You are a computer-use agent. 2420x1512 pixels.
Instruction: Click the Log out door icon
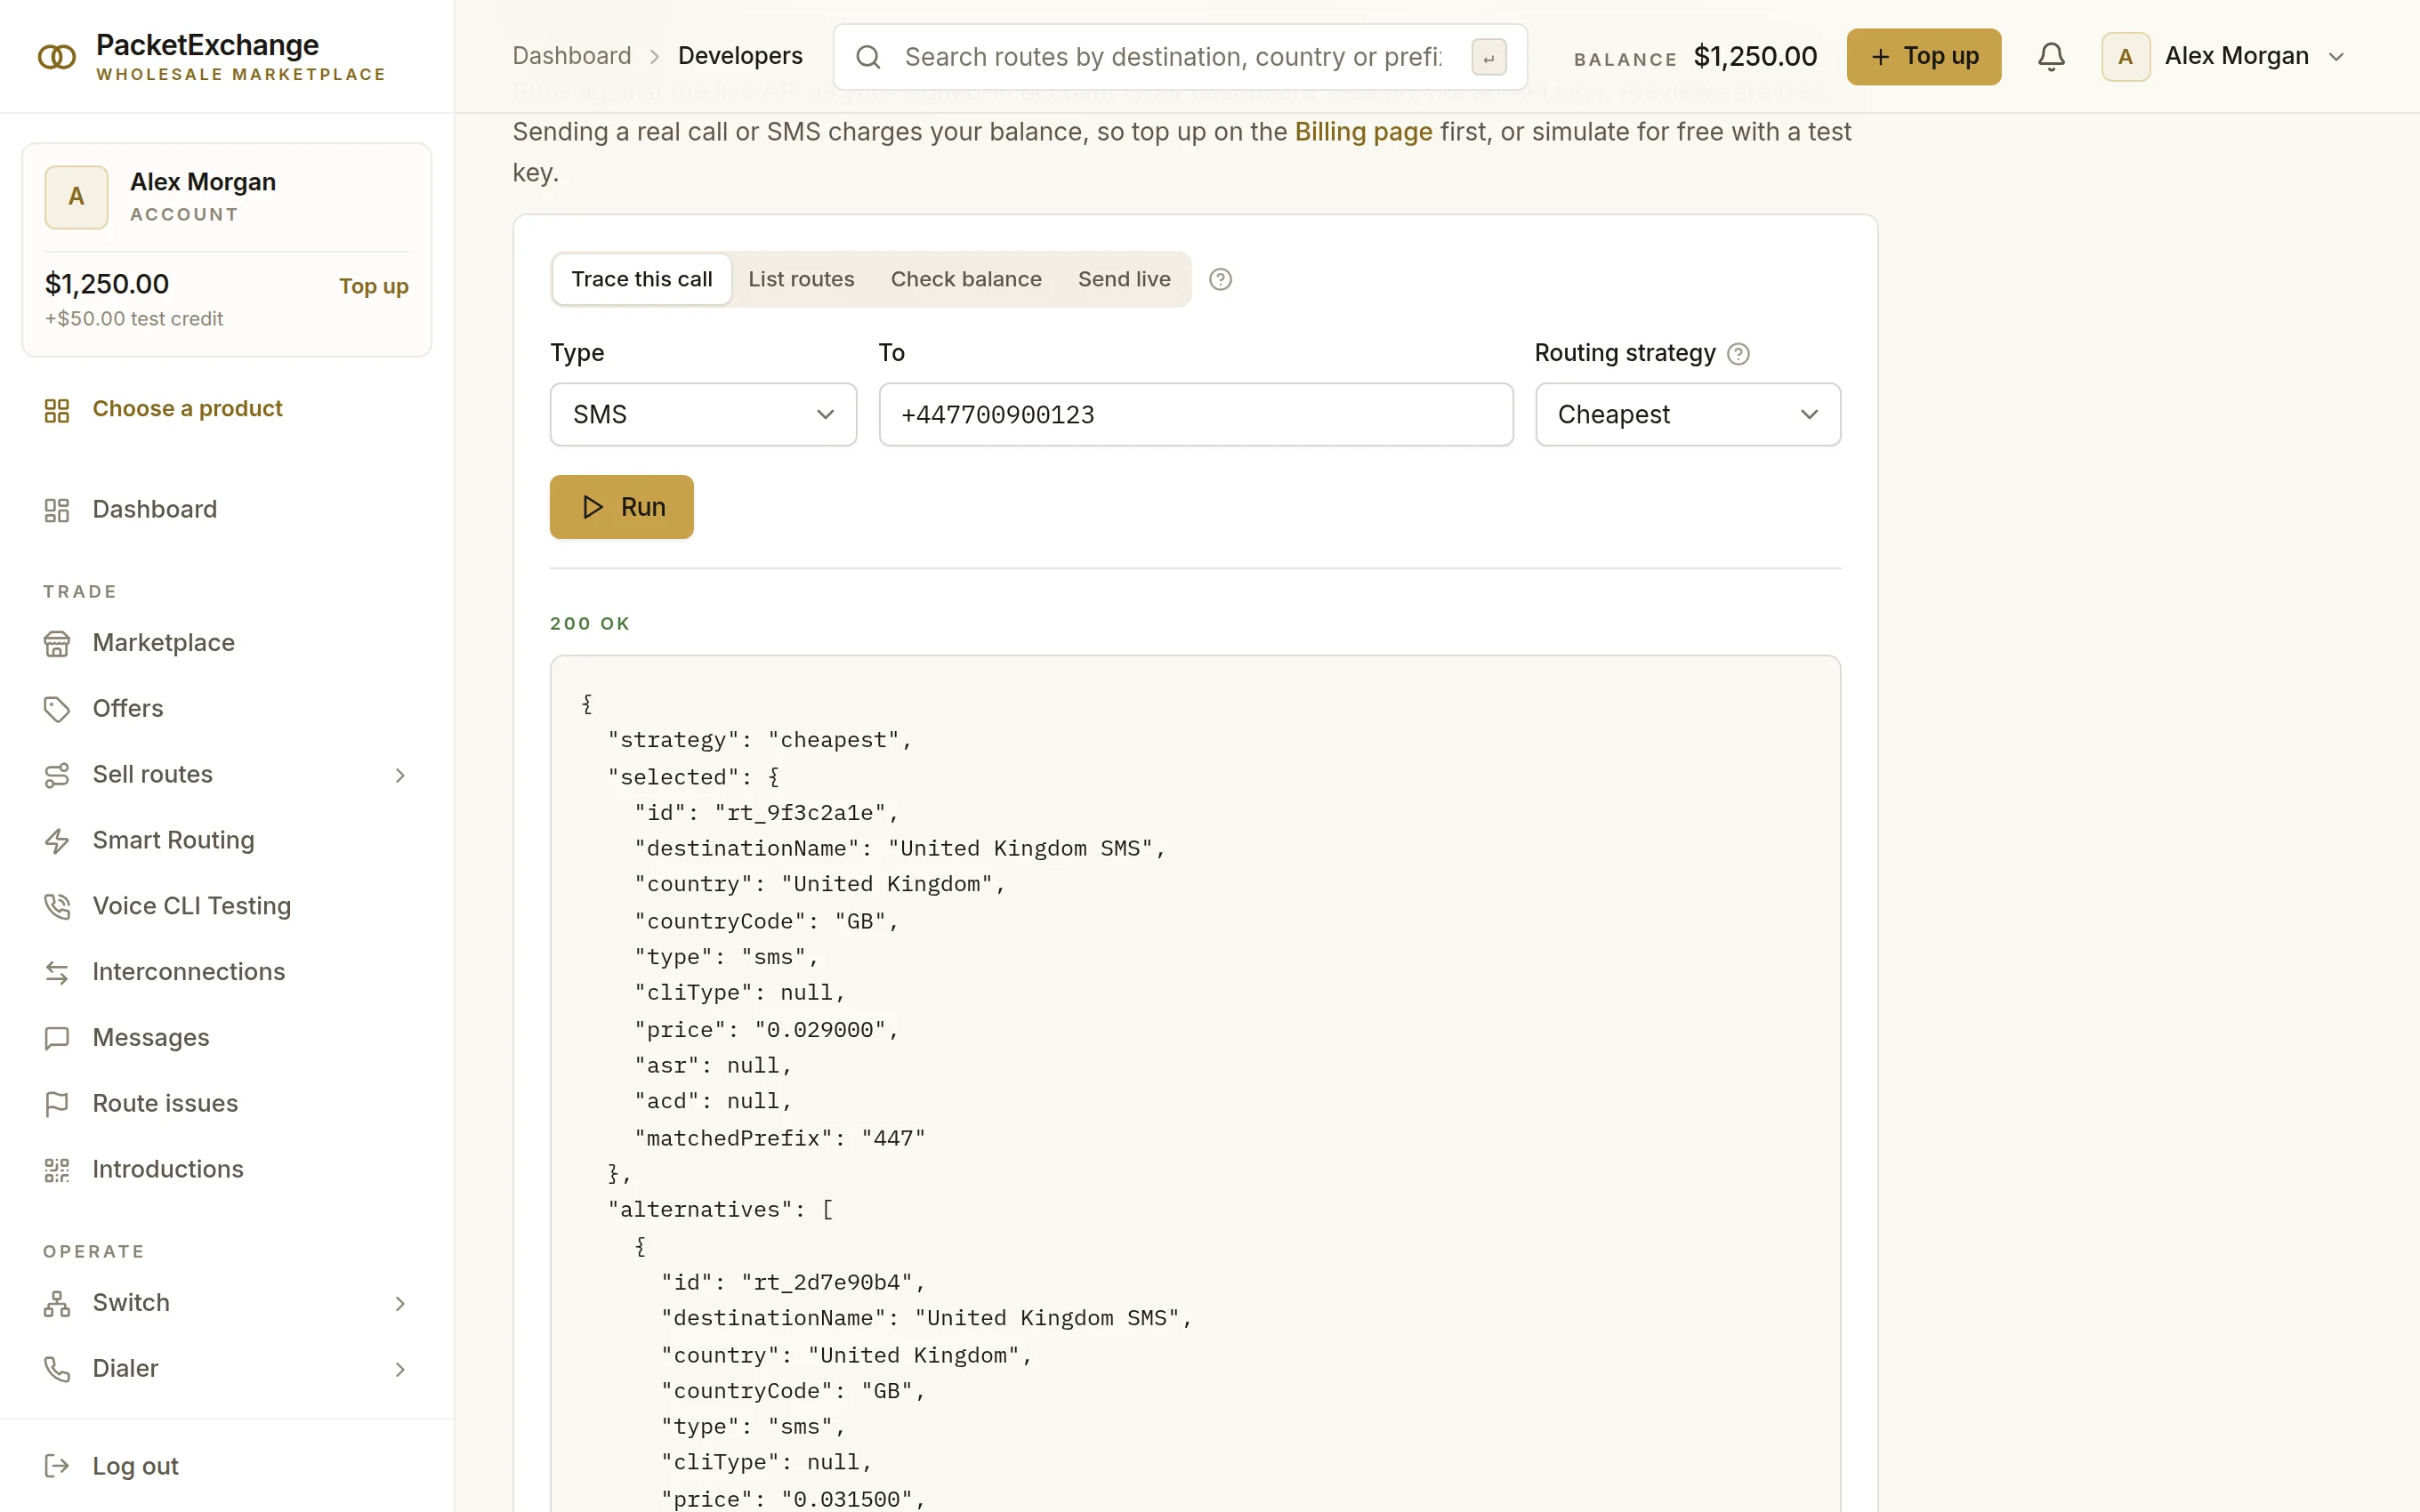point(57,1466)
